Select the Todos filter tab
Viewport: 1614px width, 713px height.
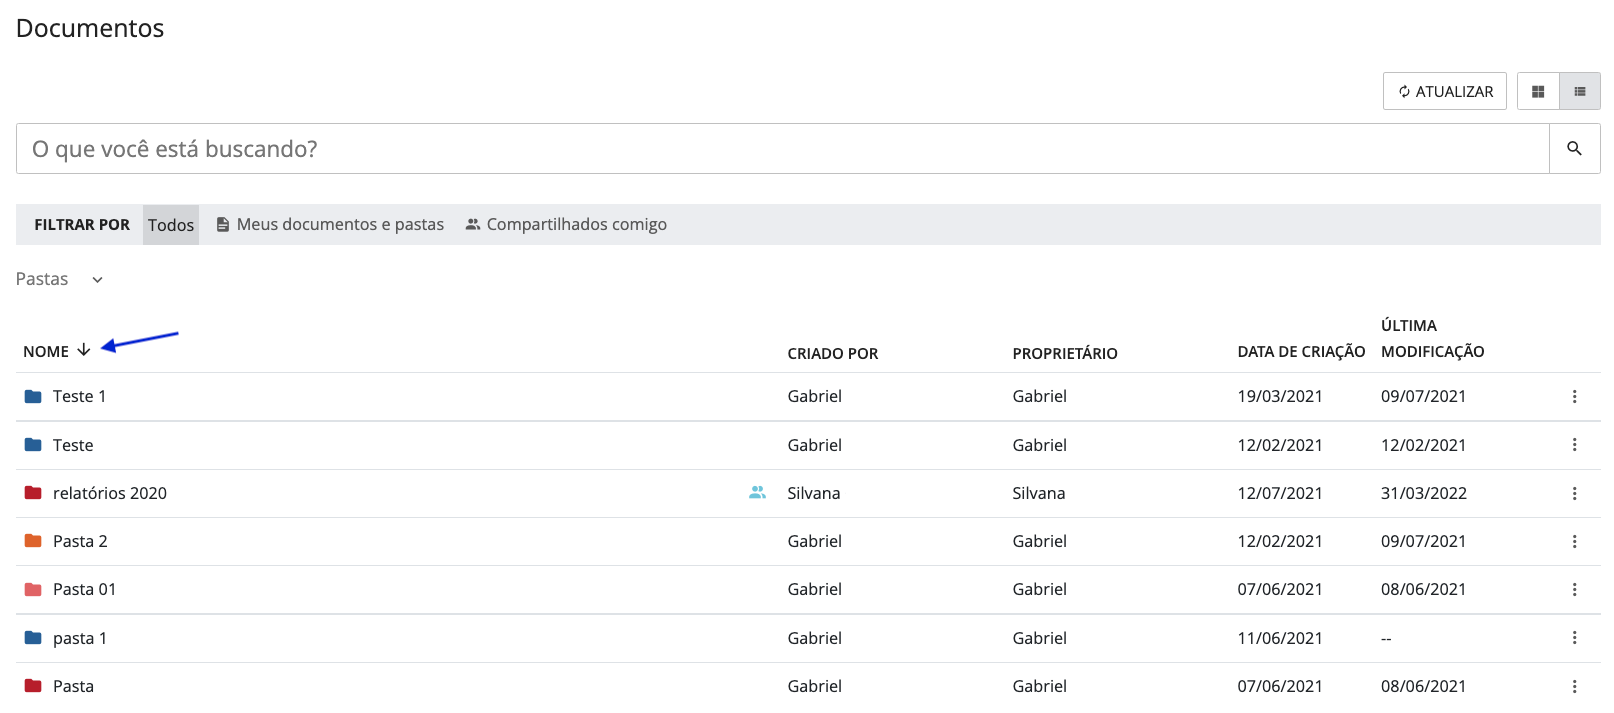[171, 225]
